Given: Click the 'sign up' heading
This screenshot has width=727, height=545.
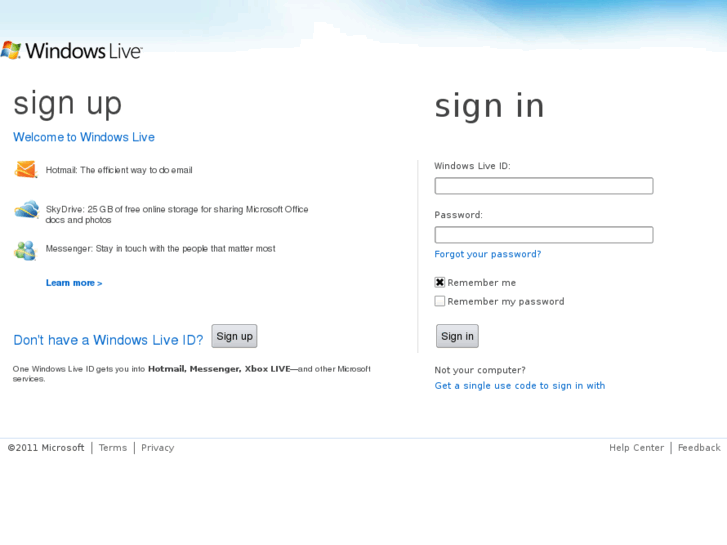Looking at the screenshot, I should [x=68, y=104].
